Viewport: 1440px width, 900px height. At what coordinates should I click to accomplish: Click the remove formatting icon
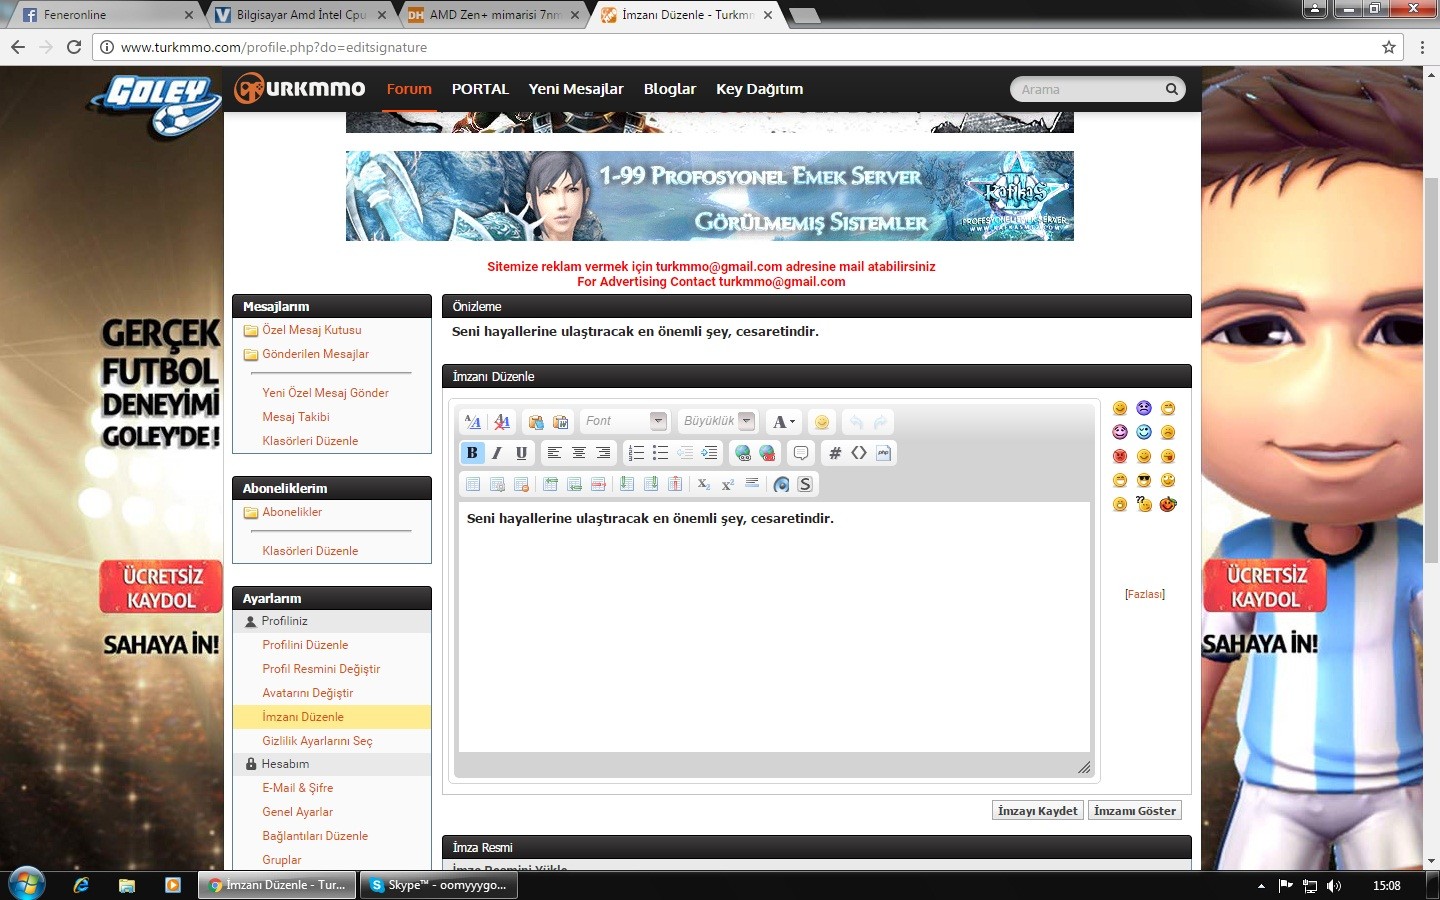pyautogui.click(x=502, y=422)
